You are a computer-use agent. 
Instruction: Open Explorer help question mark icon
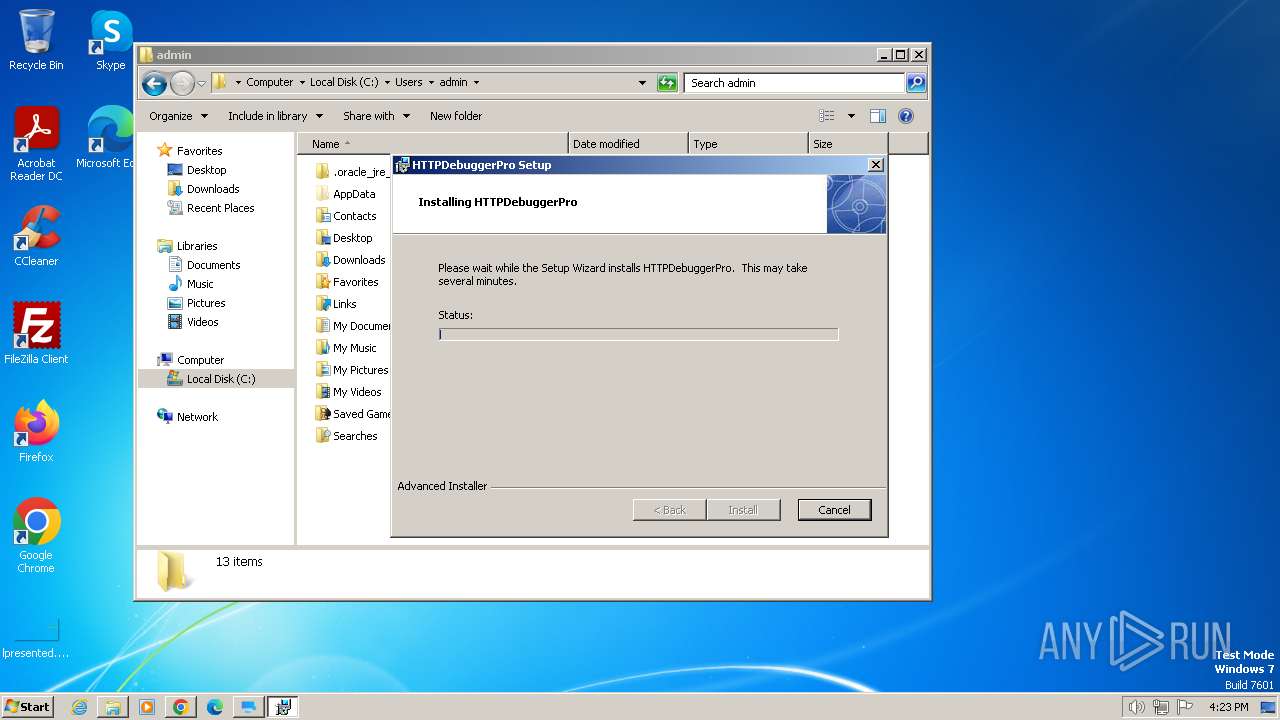(906, 116)
